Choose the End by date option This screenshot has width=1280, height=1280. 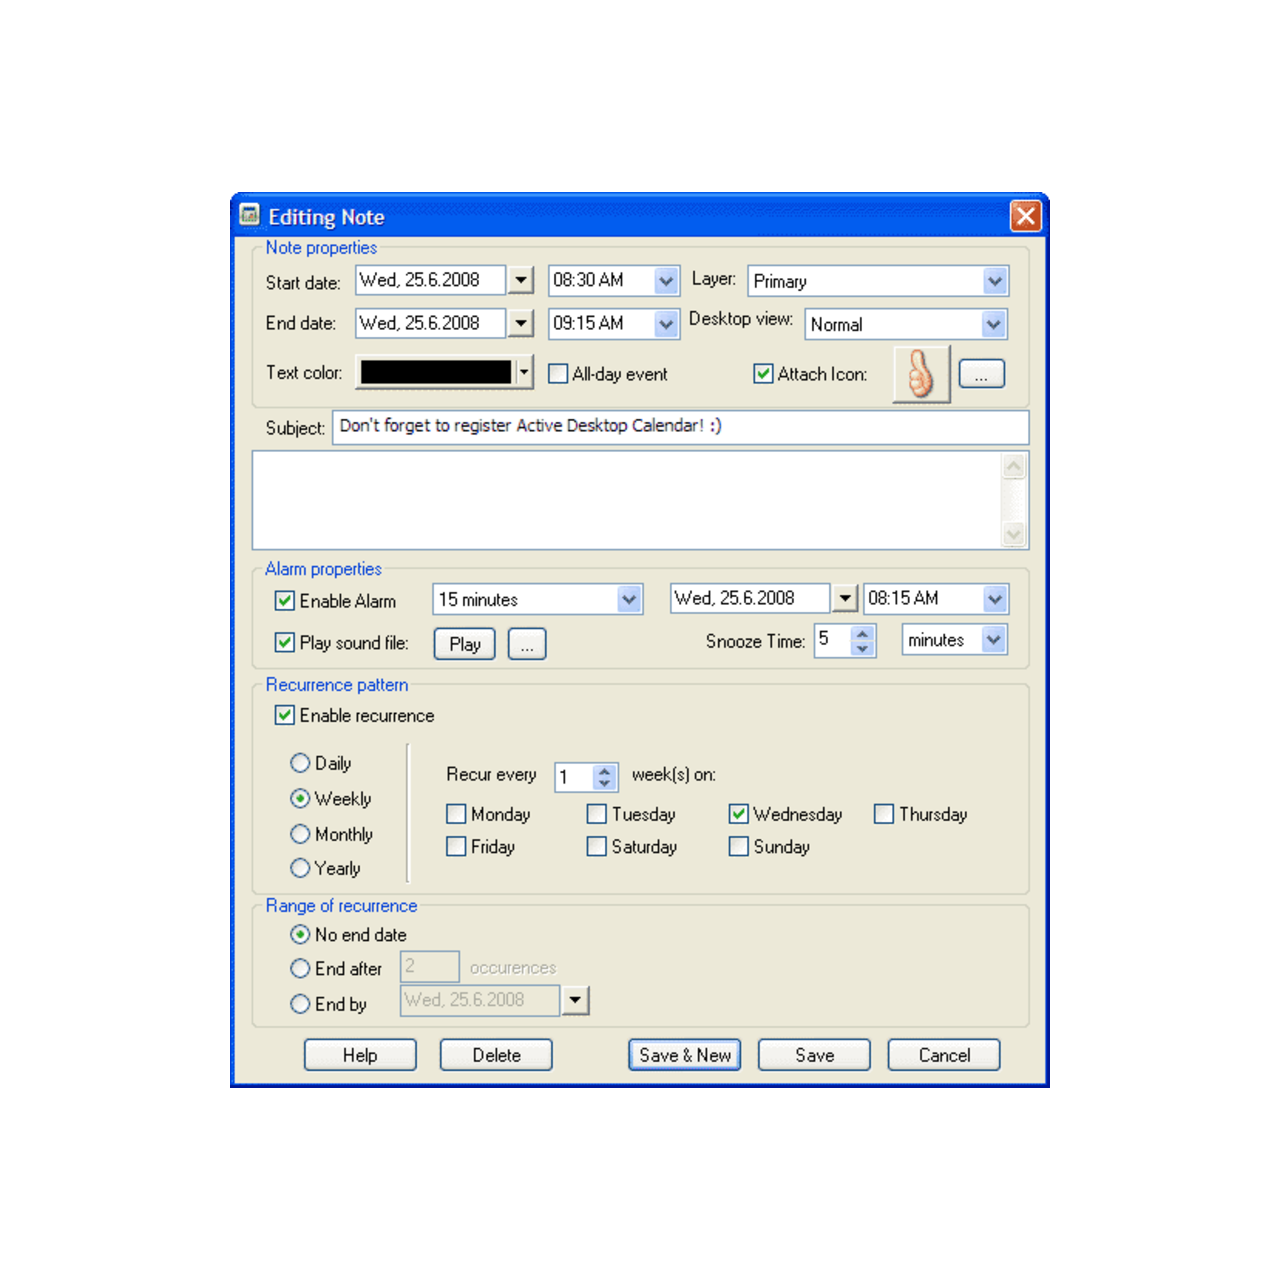300,1004
